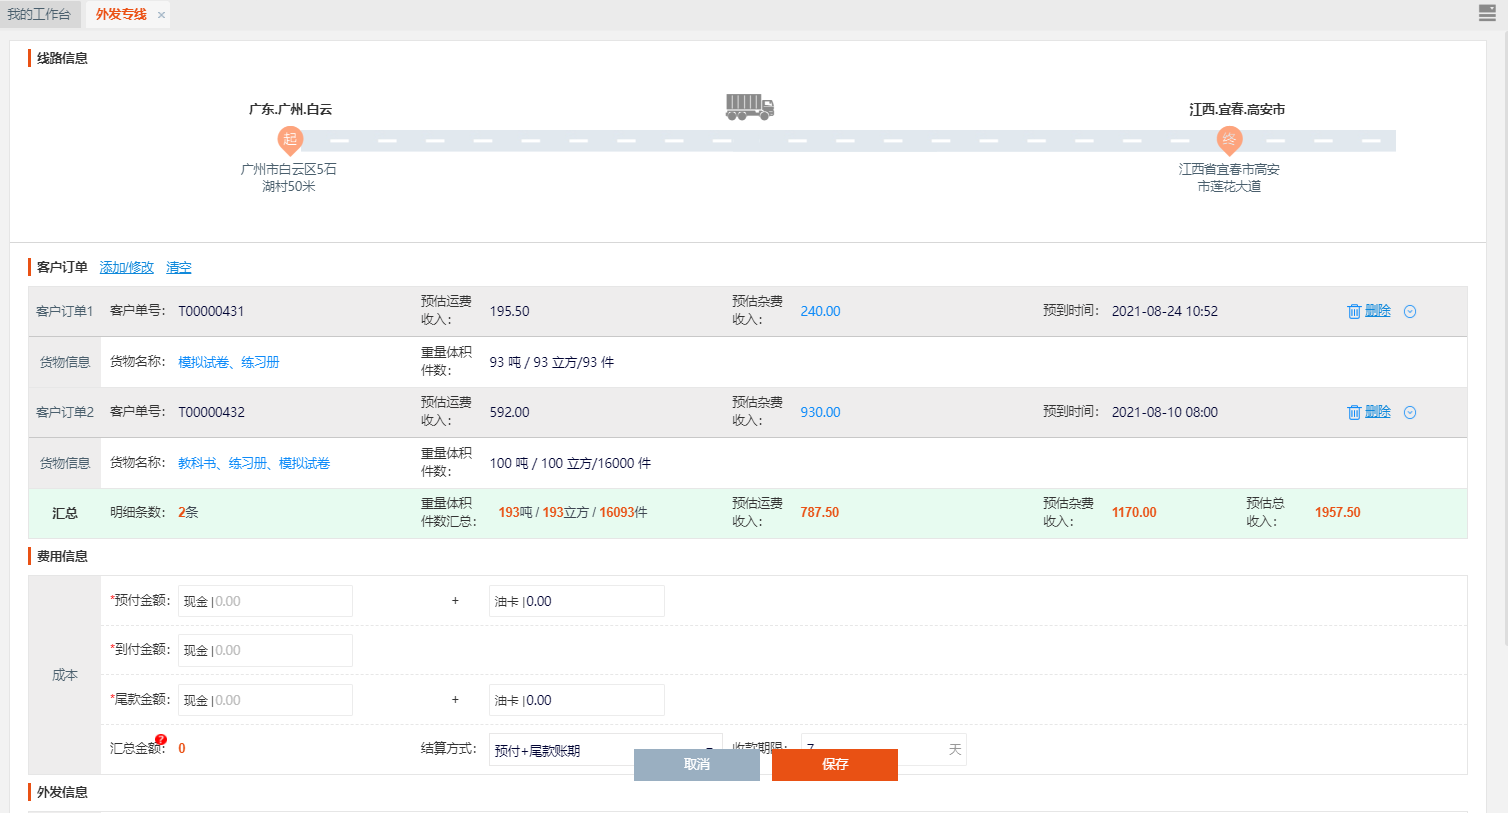Image resolution: width=1508 pixels, height=813 pixels.
Task: Click arrival time 2021-08-10 08:00
Action: [1165, 412]
